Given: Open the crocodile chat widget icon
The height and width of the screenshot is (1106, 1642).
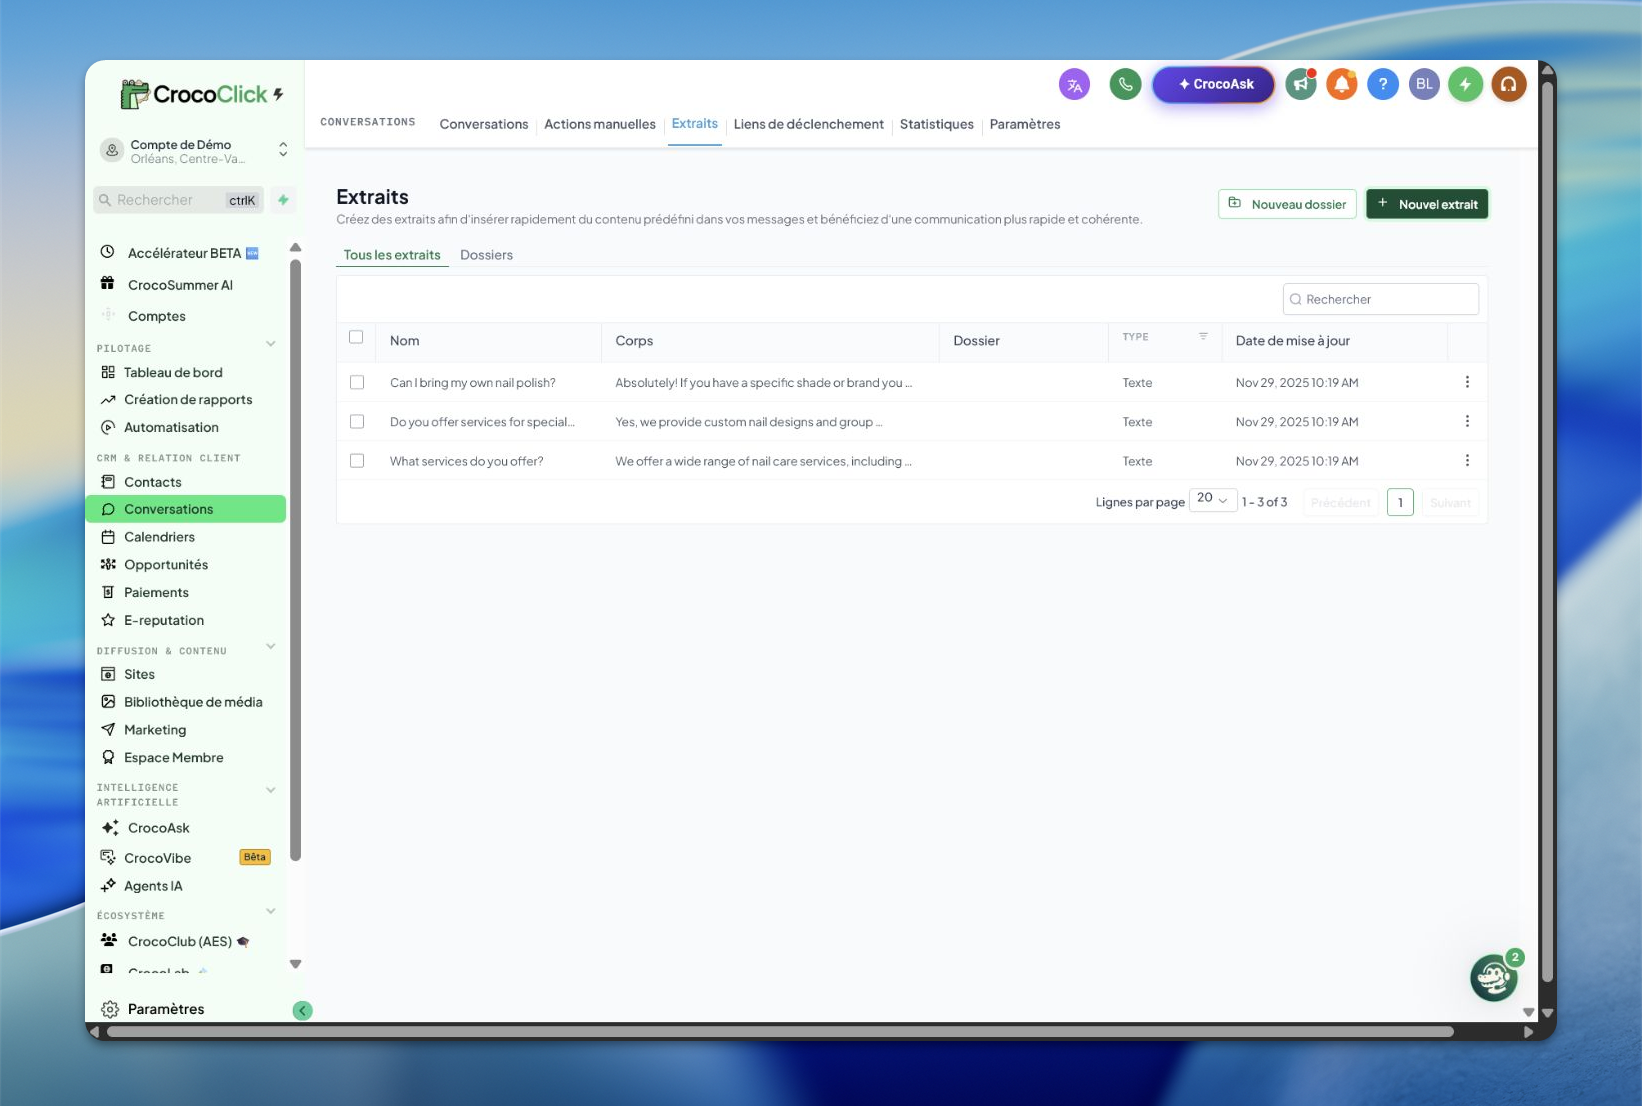Looking at the screenshot, I should click(x=1494, y=977).
